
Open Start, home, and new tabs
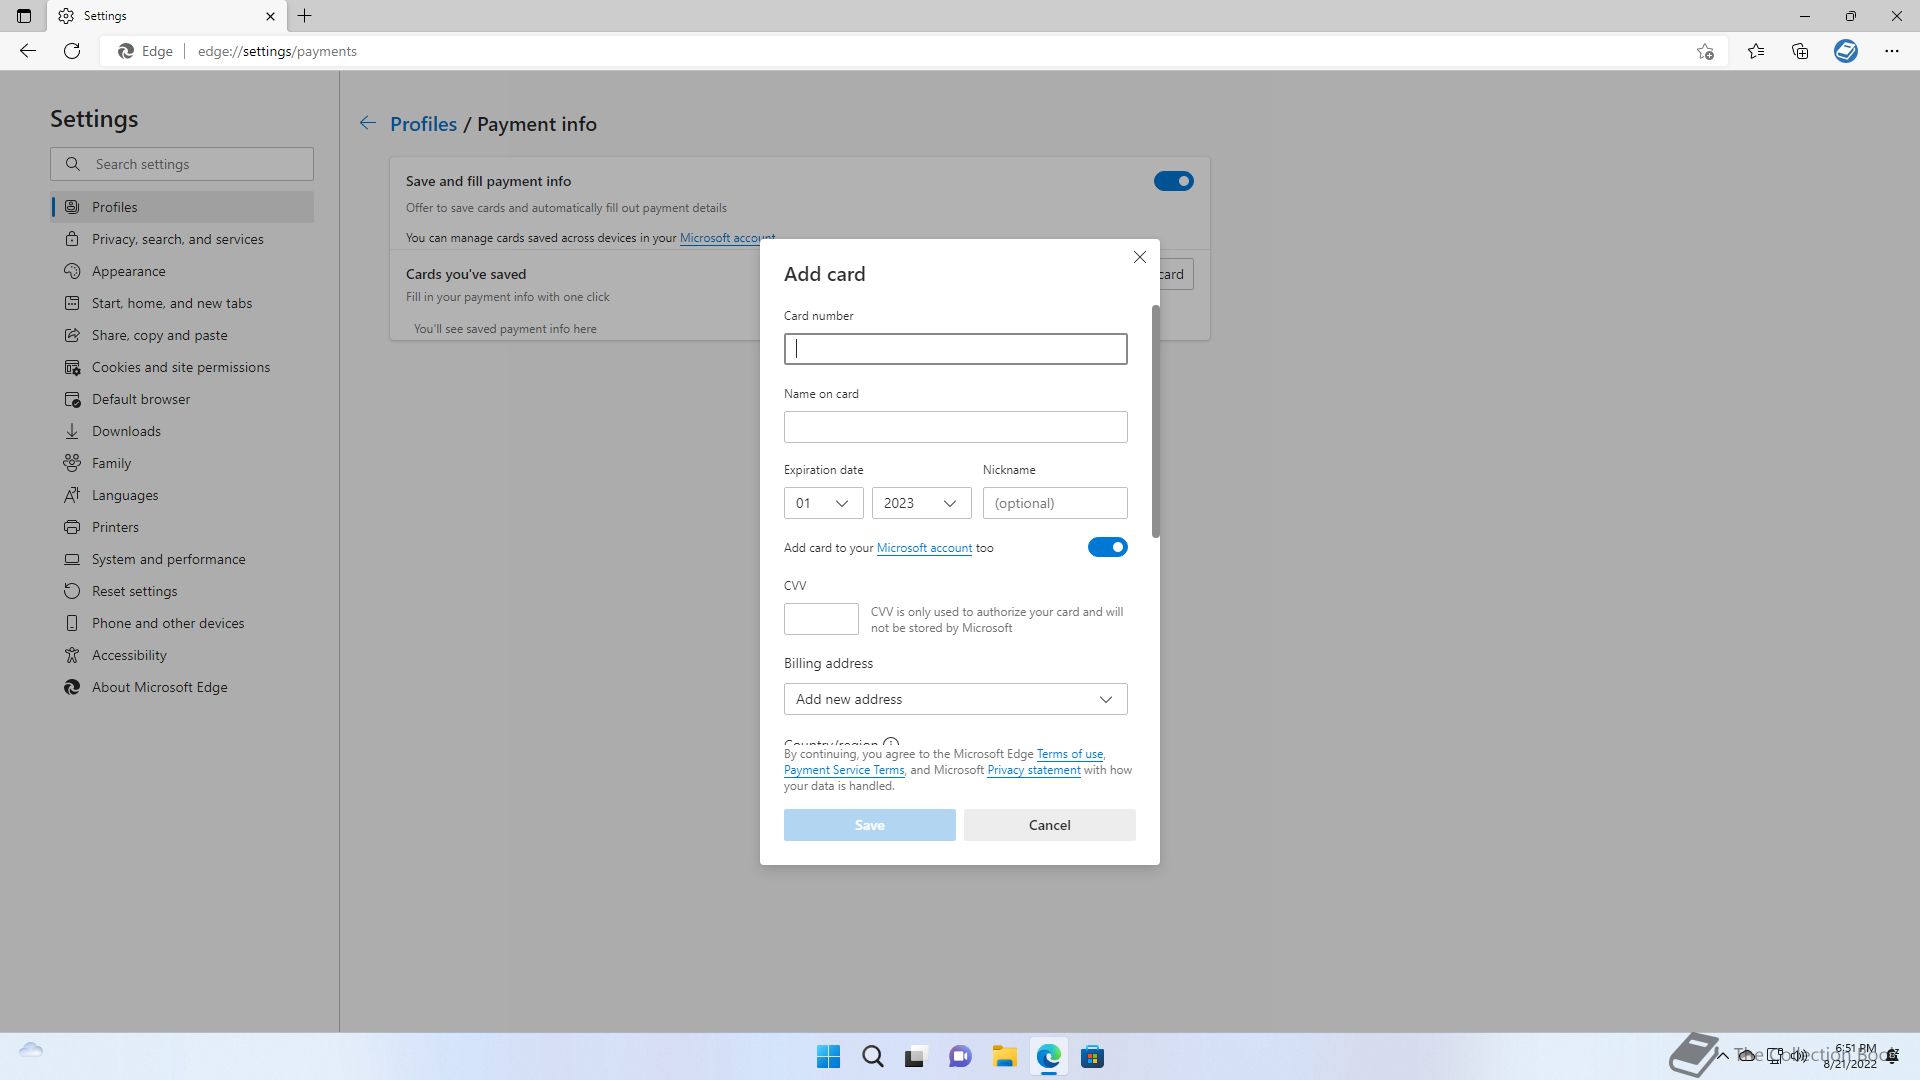182,303
